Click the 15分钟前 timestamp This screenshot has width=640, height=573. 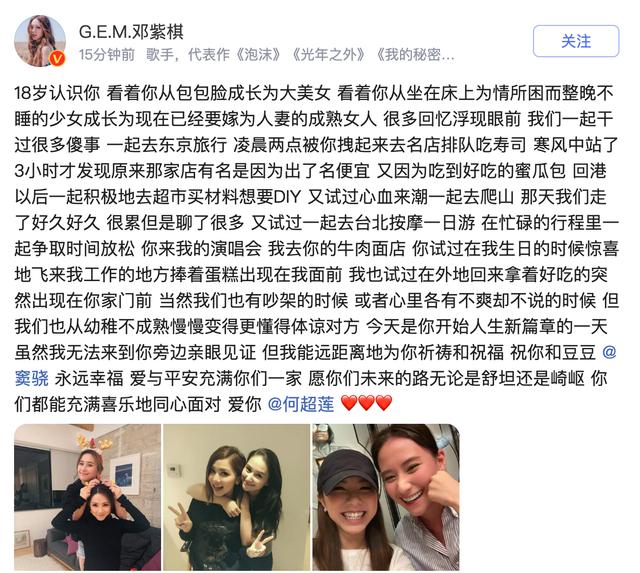click(107, 55)
